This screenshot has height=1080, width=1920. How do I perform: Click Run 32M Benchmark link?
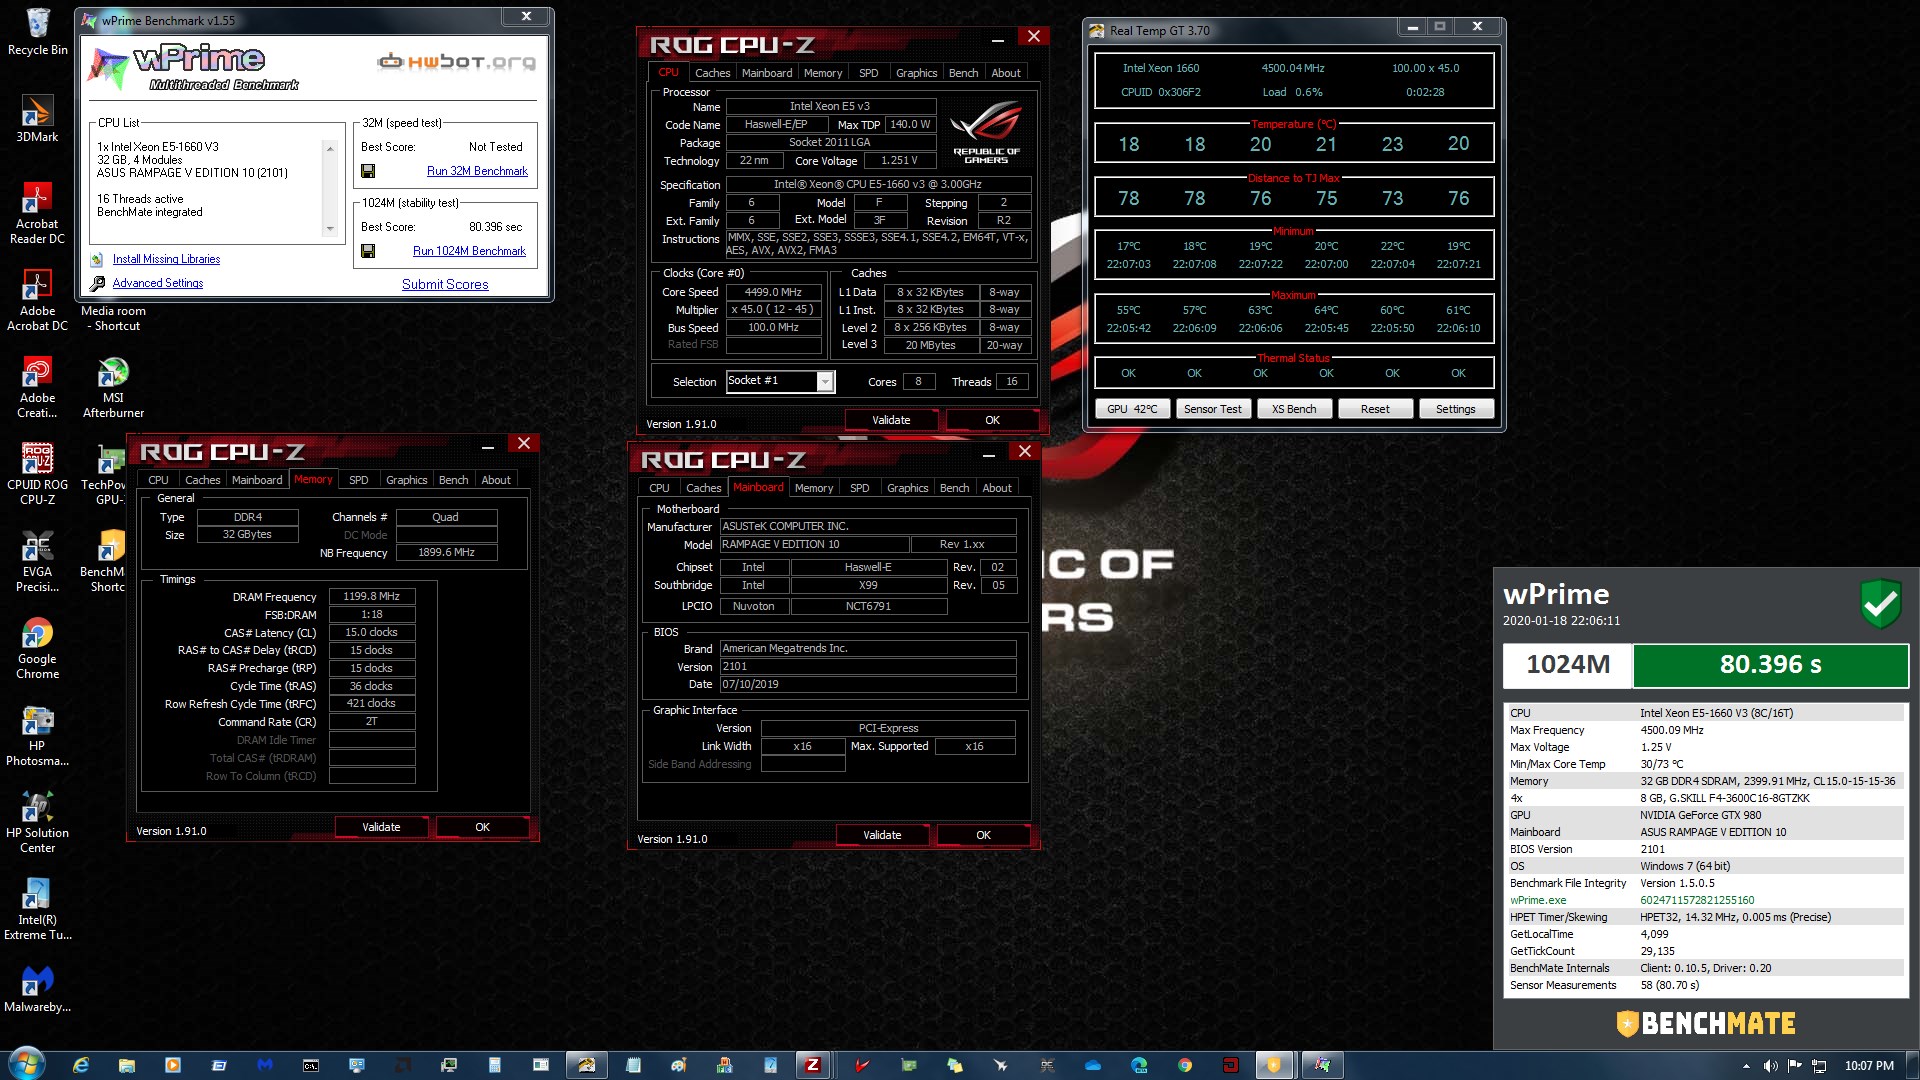point(477,171)
